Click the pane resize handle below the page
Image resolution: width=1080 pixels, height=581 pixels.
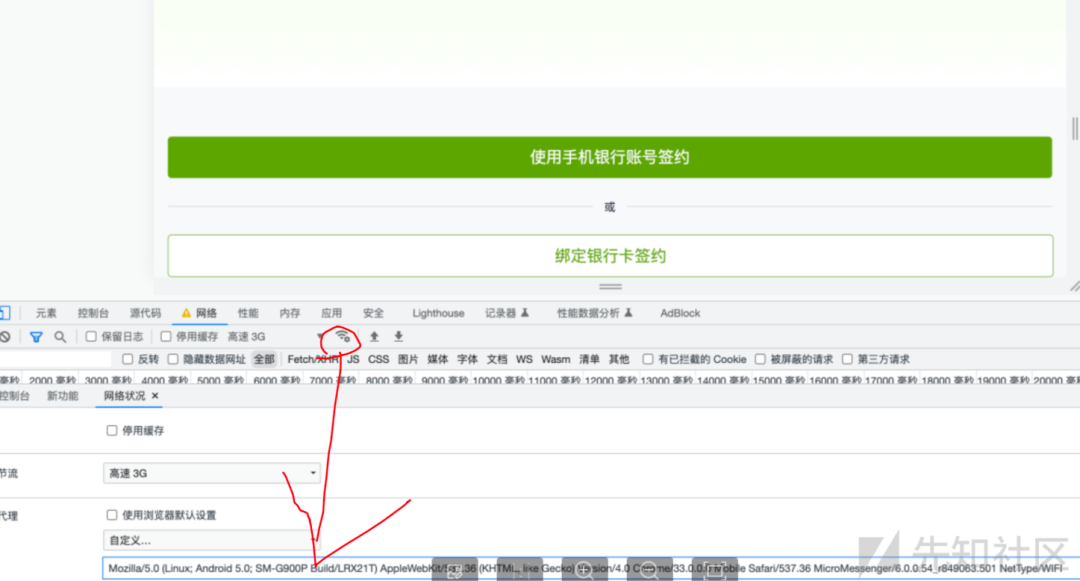pos(610,286)
